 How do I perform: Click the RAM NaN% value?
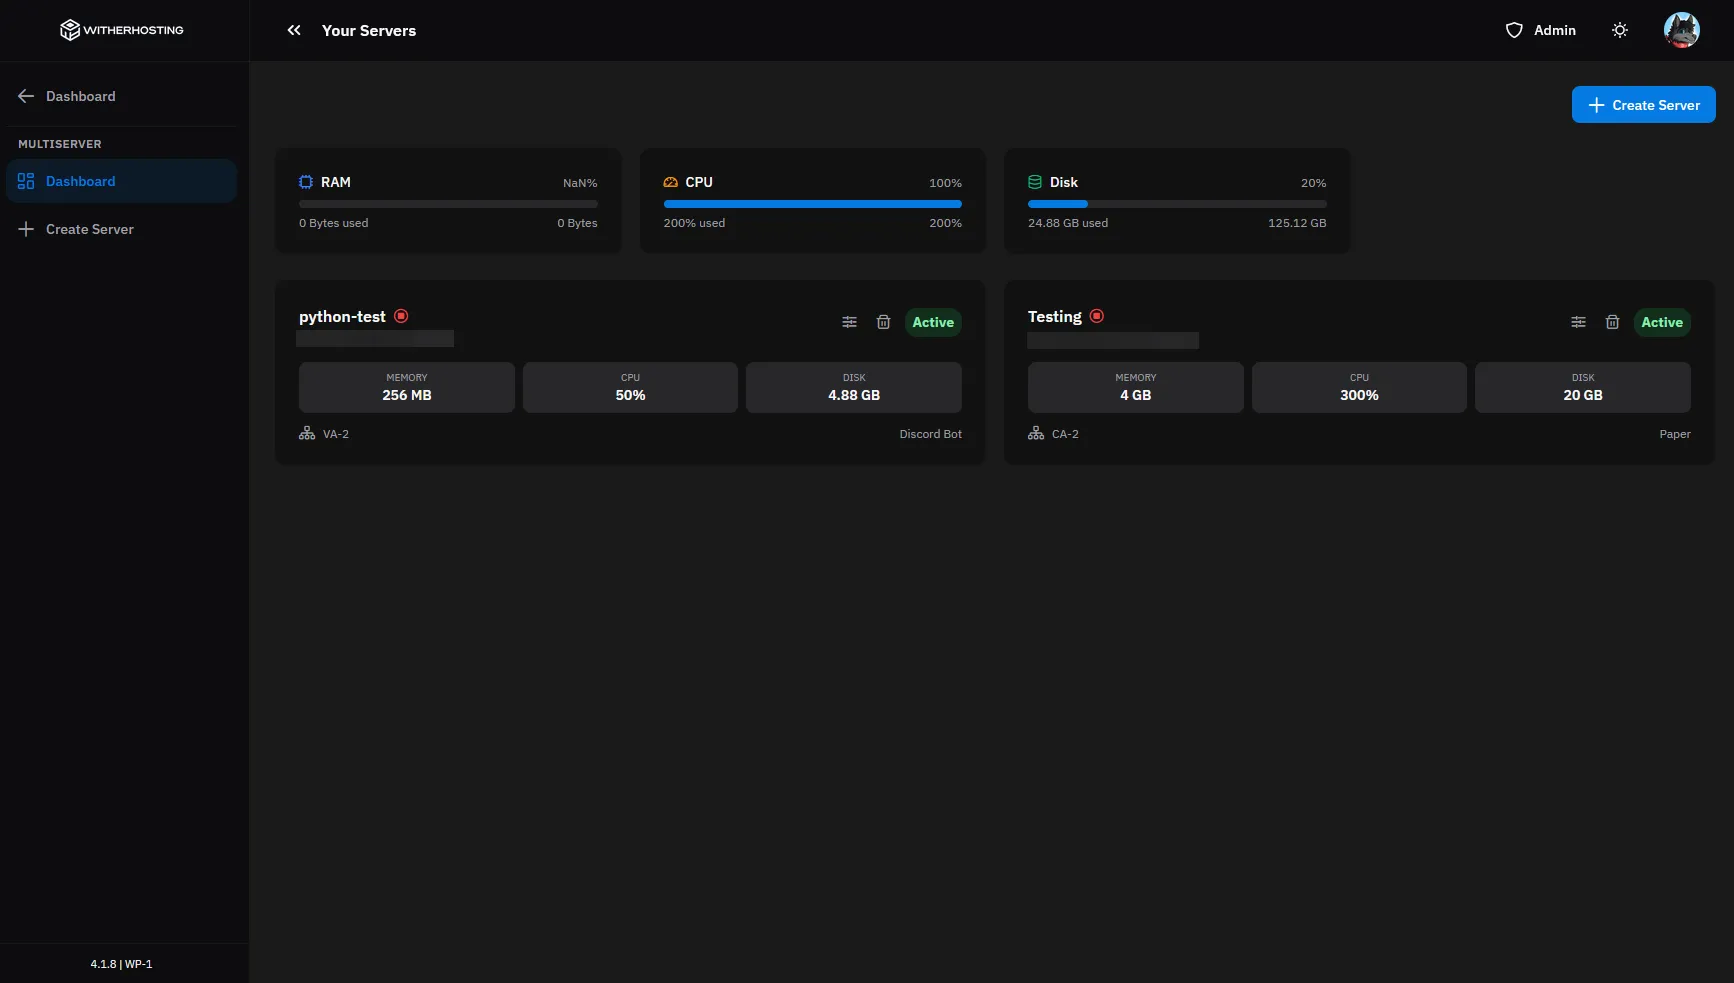[x=580, y=183]
